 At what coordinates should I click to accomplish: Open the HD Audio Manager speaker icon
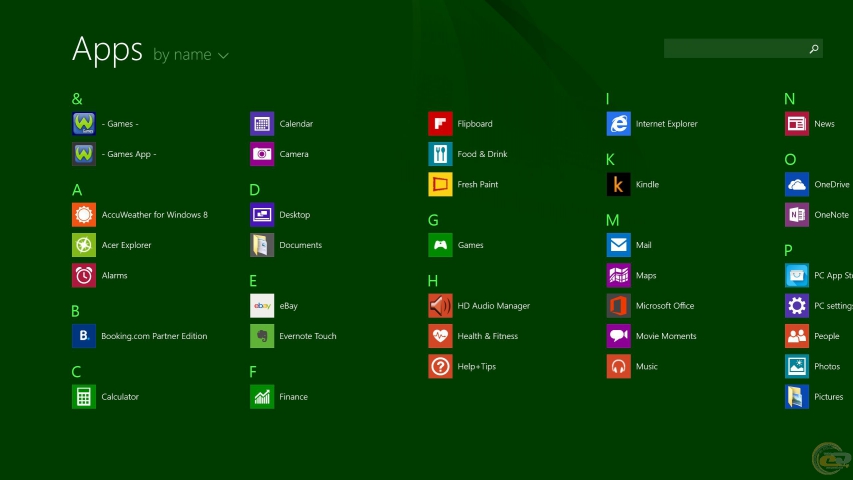click(x=440, y=306)
